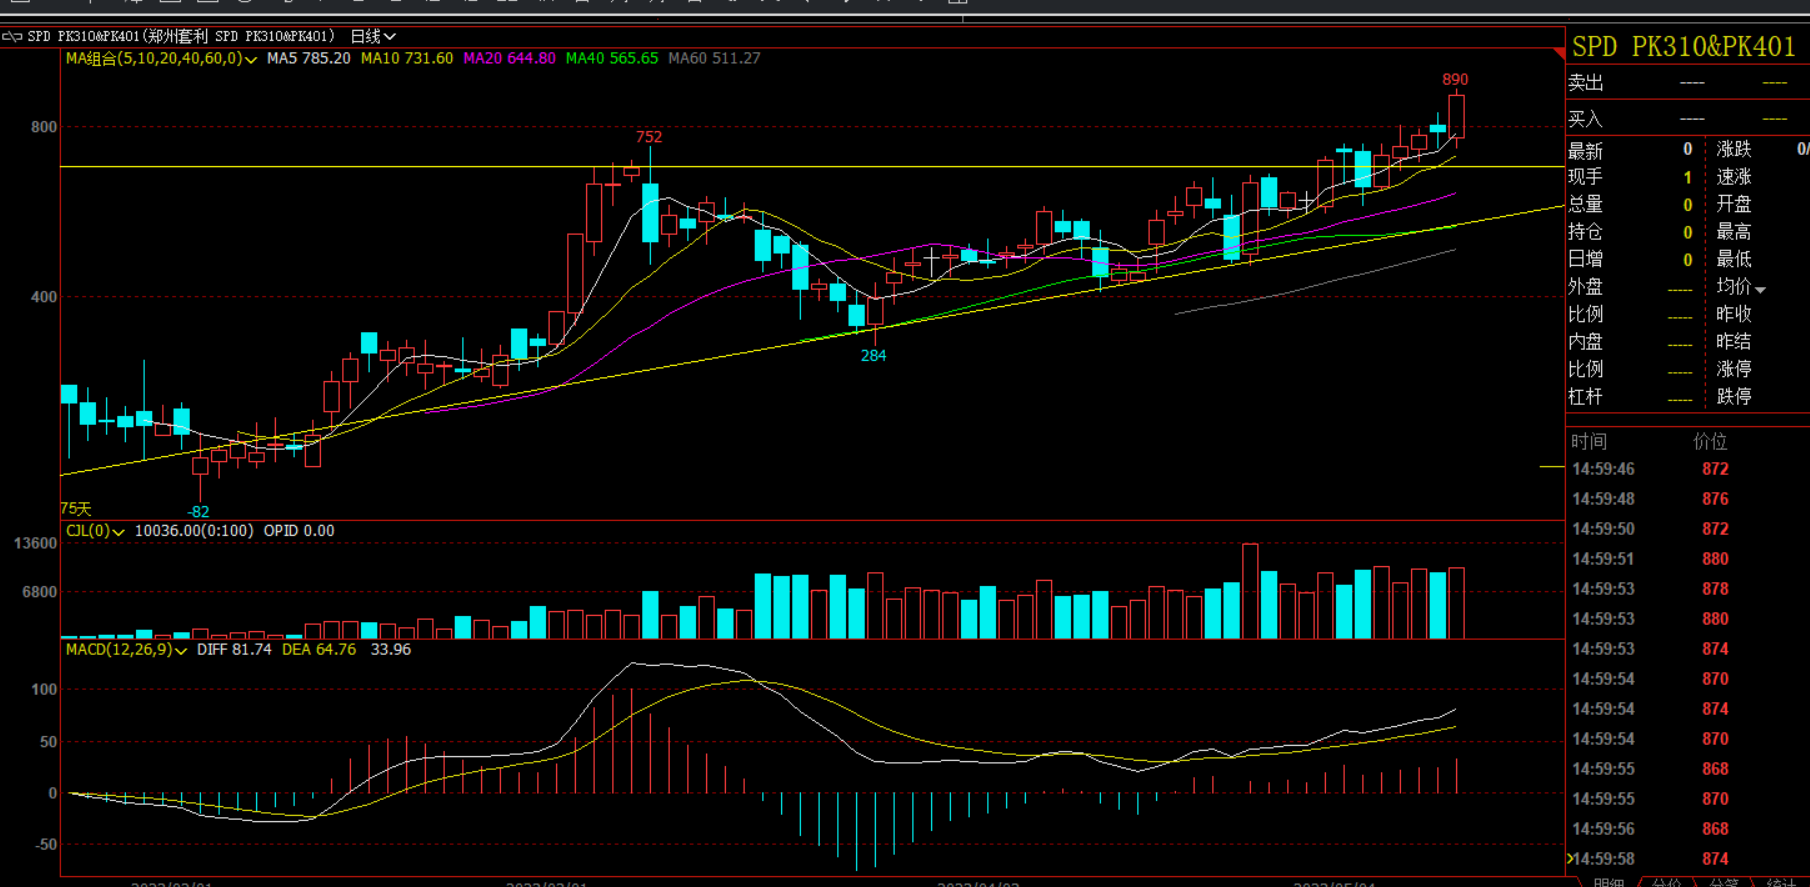The height and width of the screenshot is (887, 1810).
Task: Click the 284 low price marker
Action: click(x=873, y=355)
